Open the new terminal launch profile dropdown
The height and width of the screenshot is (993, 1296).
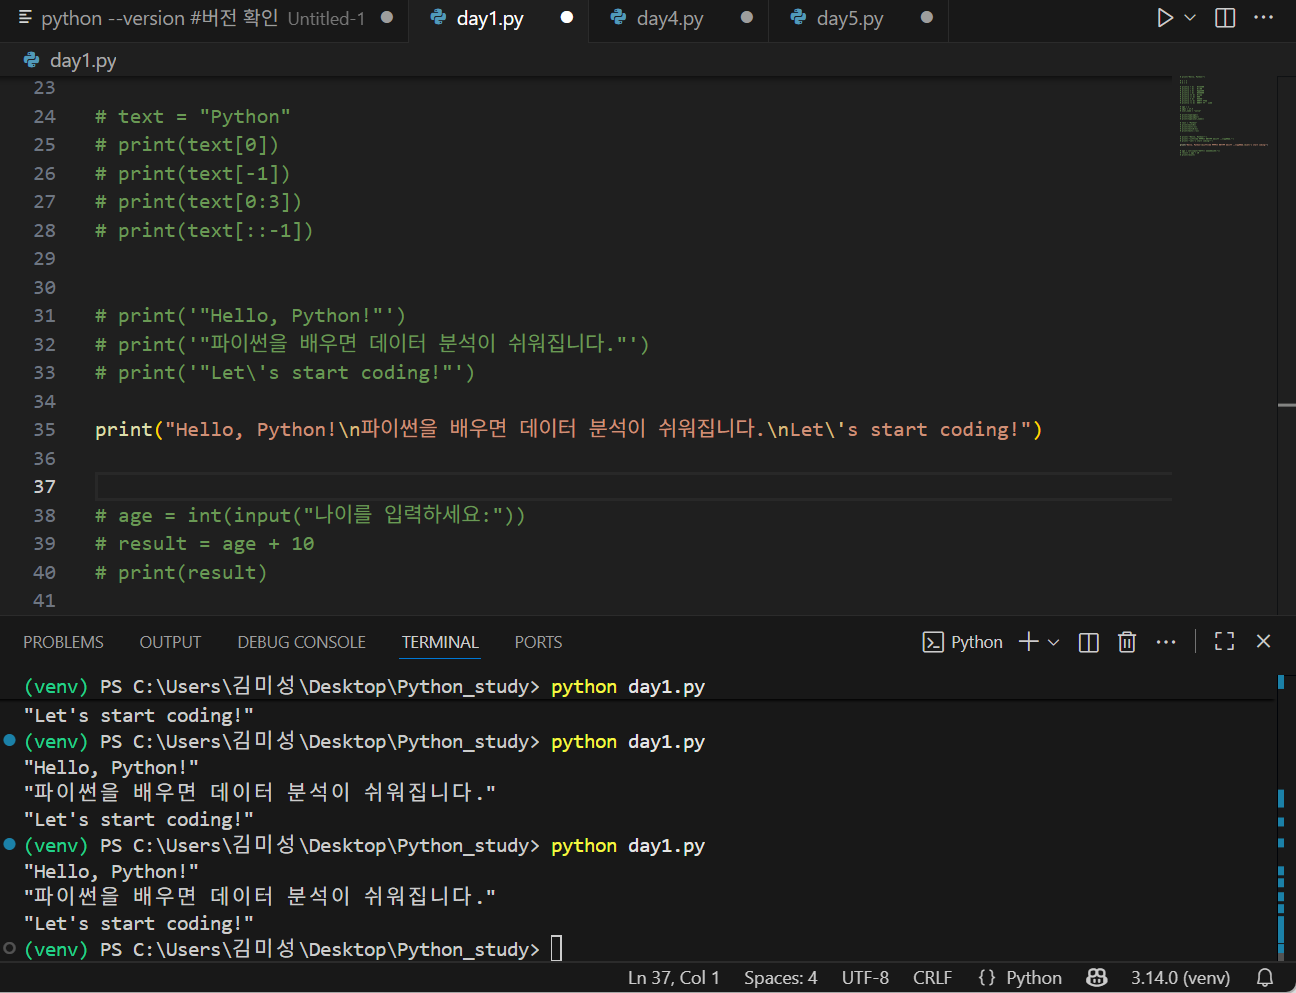pos(1053,642)
